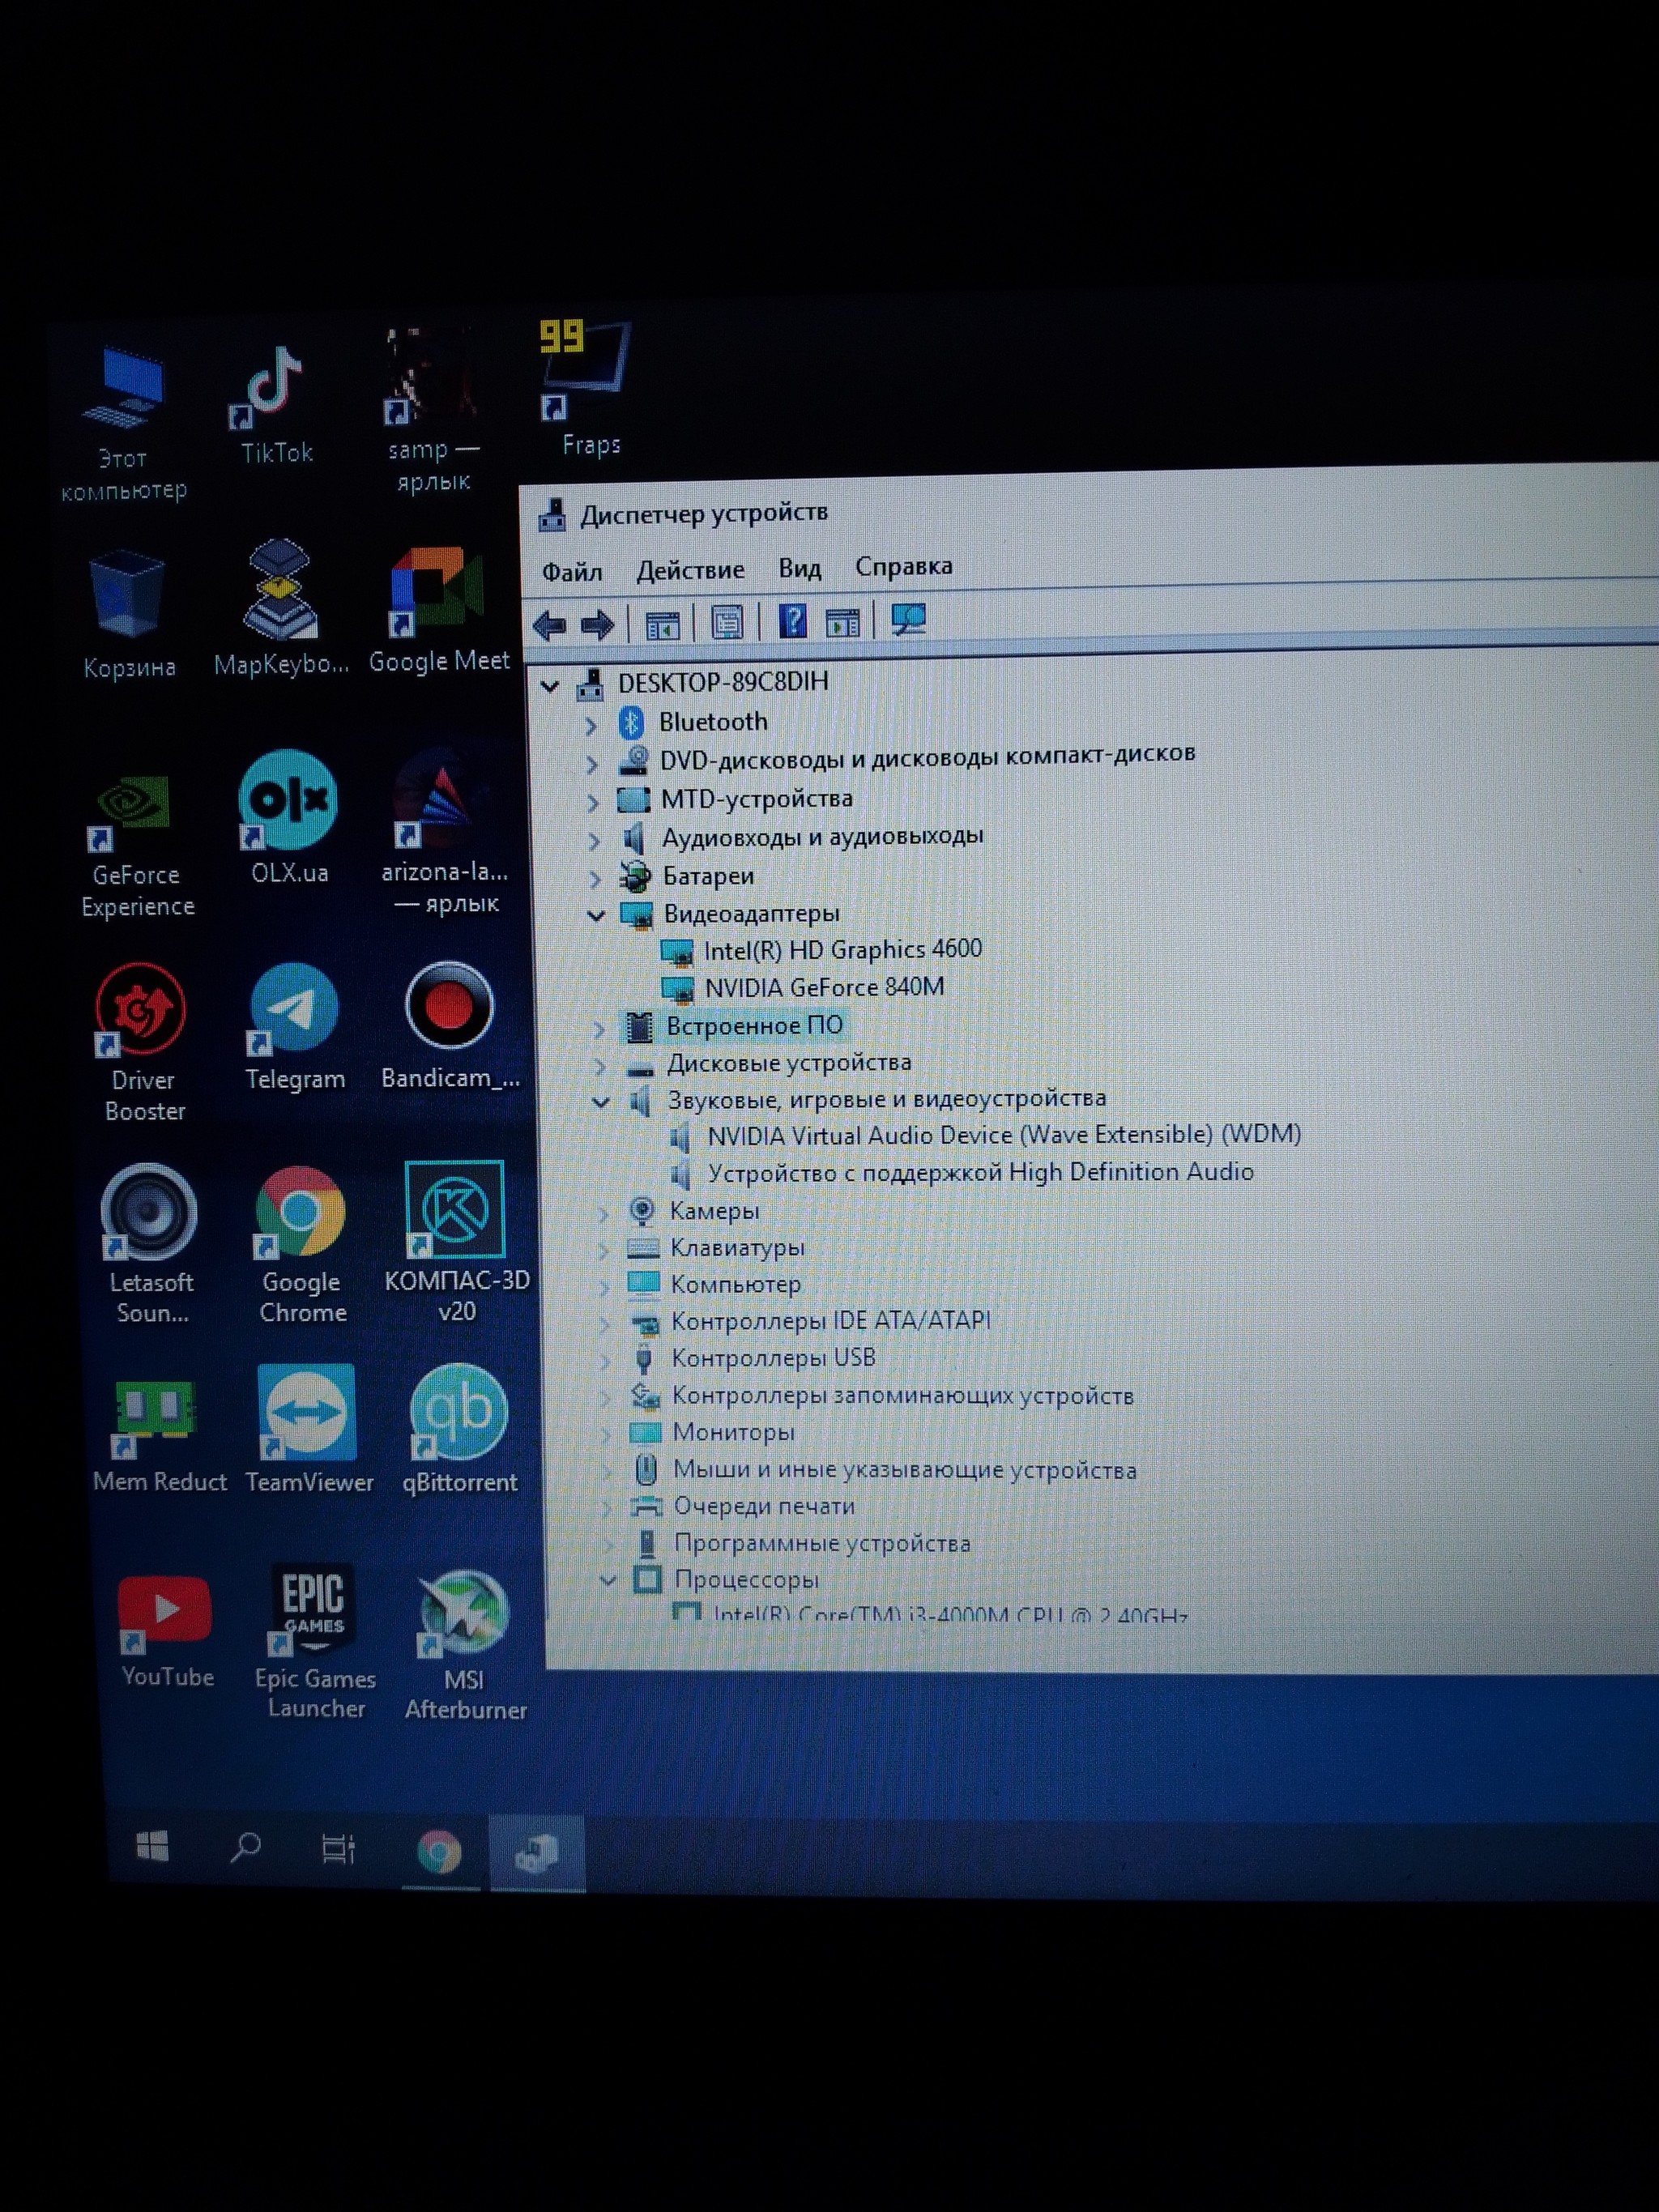Viewport: 1659px width, 2212px height.
Task: Collapse the Видеоадаптеры category
Action: pos(596,915)
